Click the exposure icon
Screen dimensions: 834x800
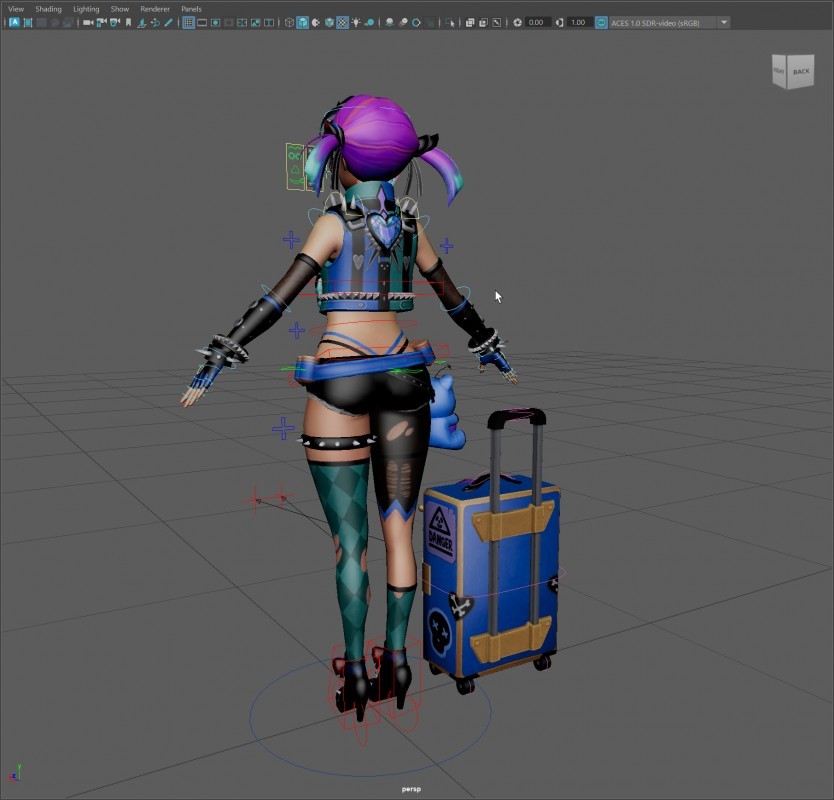point(517,22)
